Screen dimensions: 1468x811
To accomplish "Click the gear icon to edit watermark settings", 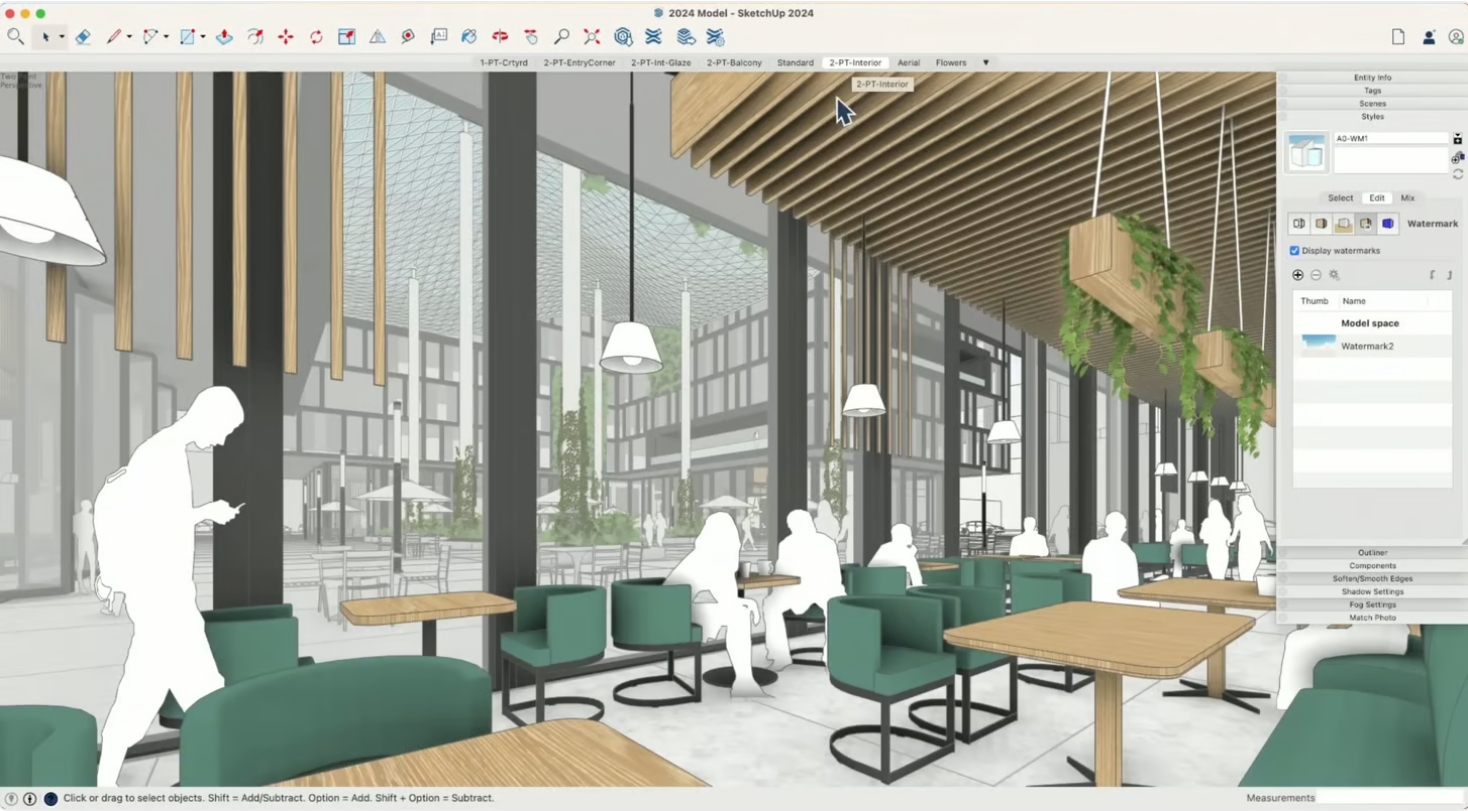I will (x=1334, y=275).
